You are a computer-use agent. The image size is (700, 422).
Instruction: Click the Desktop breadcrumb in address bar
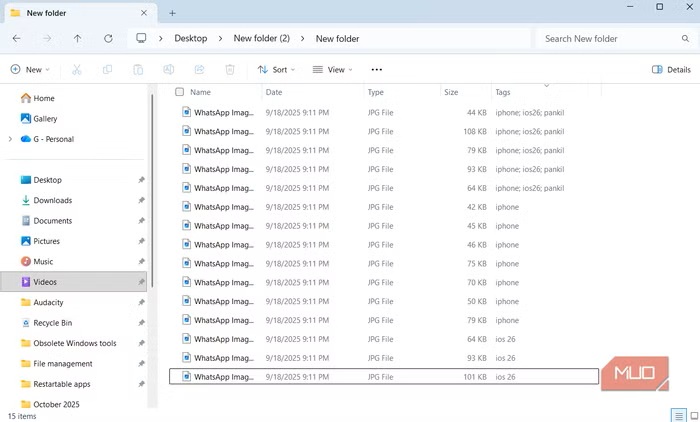click(190, 38)
